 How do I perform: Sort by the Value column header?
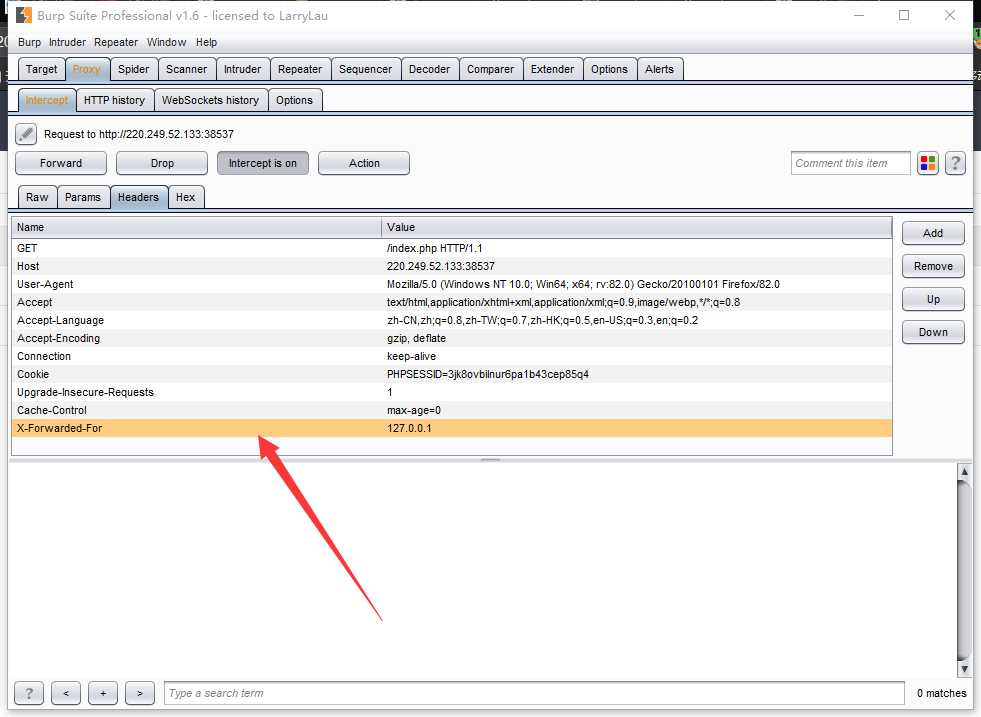[x=636, y=227]
